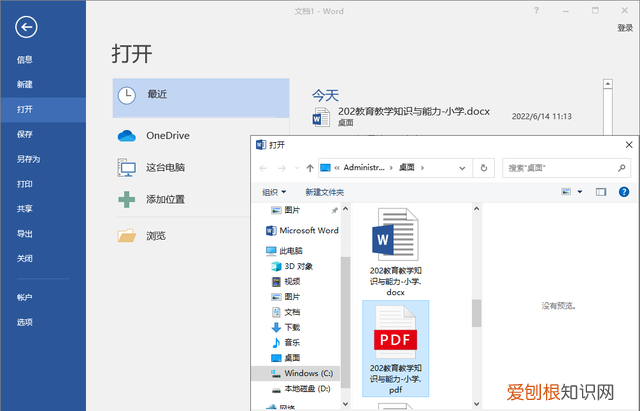Open the view options dropdown arrow

coord(580,192)
